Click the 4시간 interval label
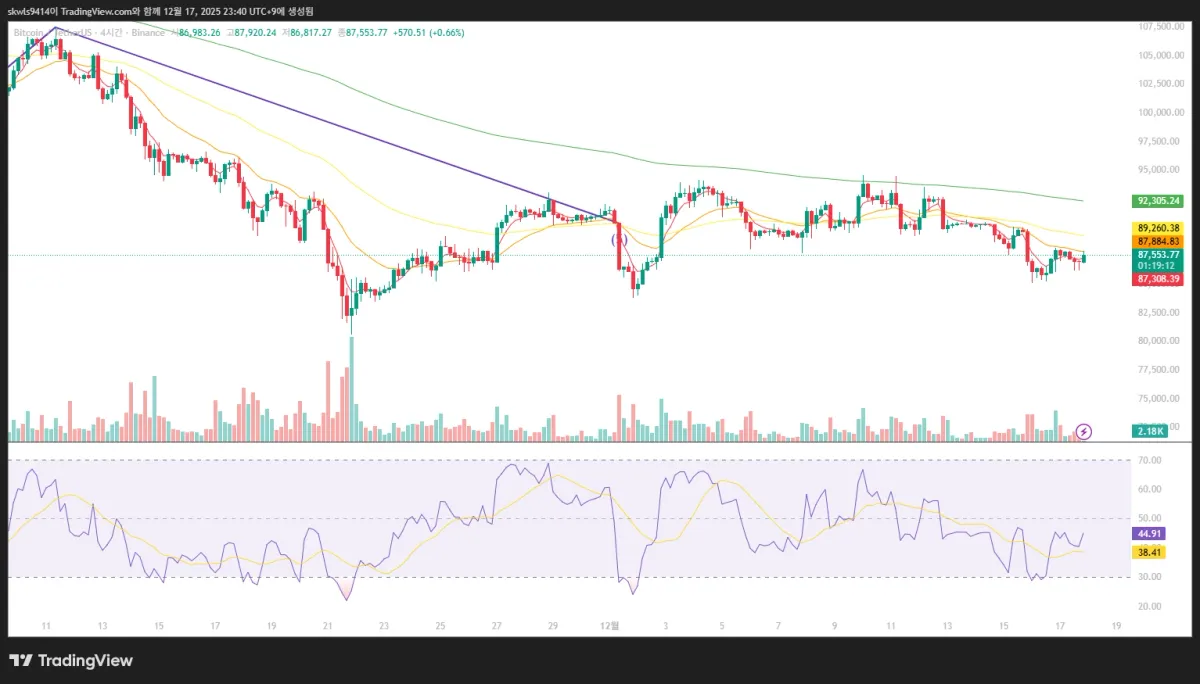Viewport: 1200px width, 684px height. pos(111,33)
